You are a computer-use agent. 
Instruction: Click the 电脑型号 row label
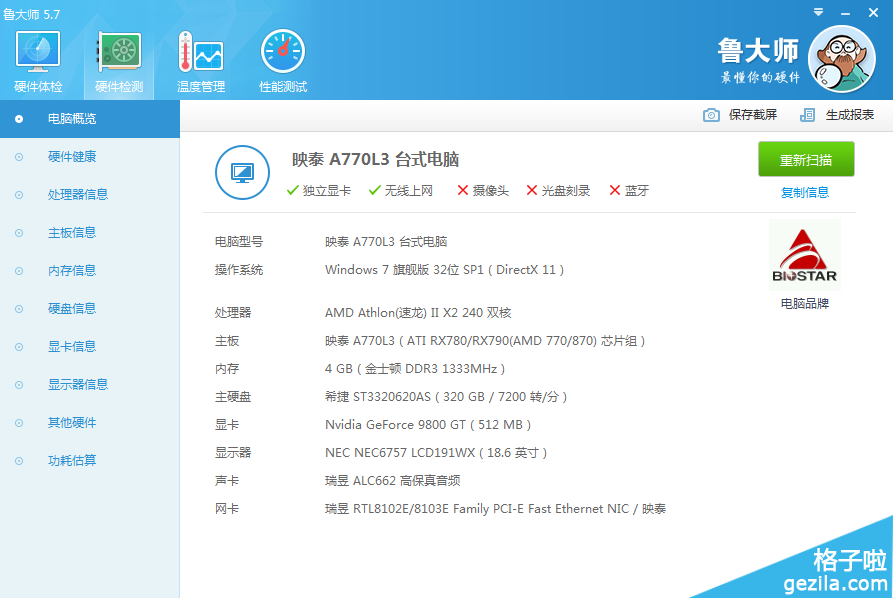coord(239,242)
